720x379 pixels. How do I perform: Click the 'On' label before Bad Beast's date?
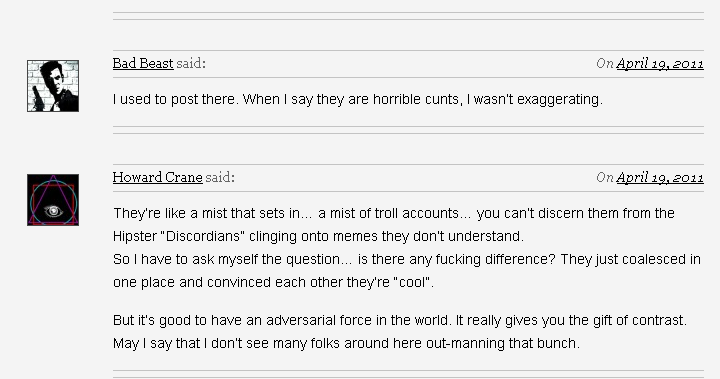coord(605,63)
